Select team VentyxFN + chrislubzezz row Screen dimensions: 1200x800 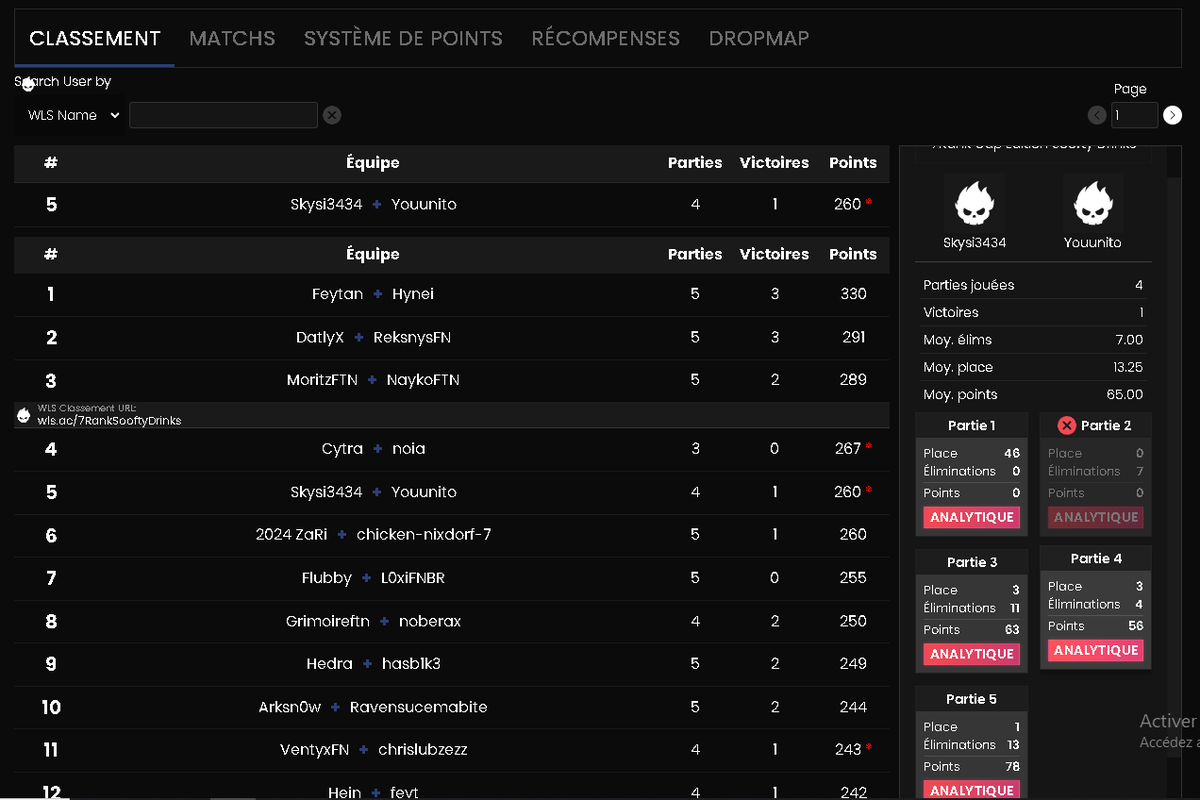(452, 750)
